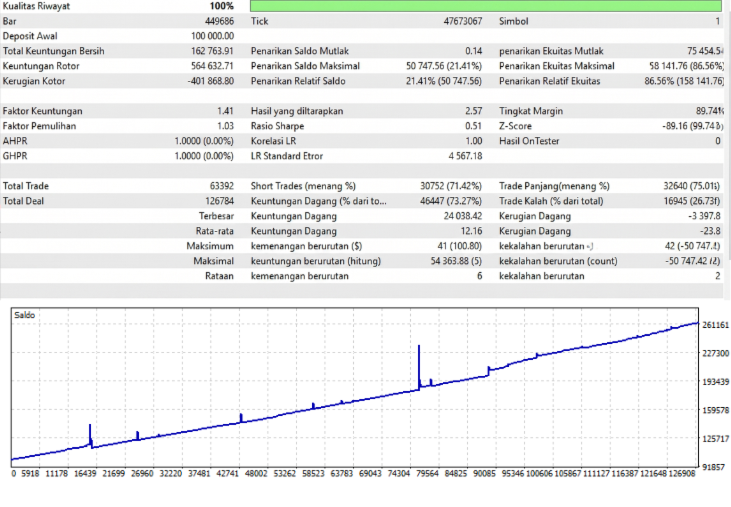Screen dimensions: 731x507
Task: Select the 261161 label on the vertical axis
Action: (715, 325)
